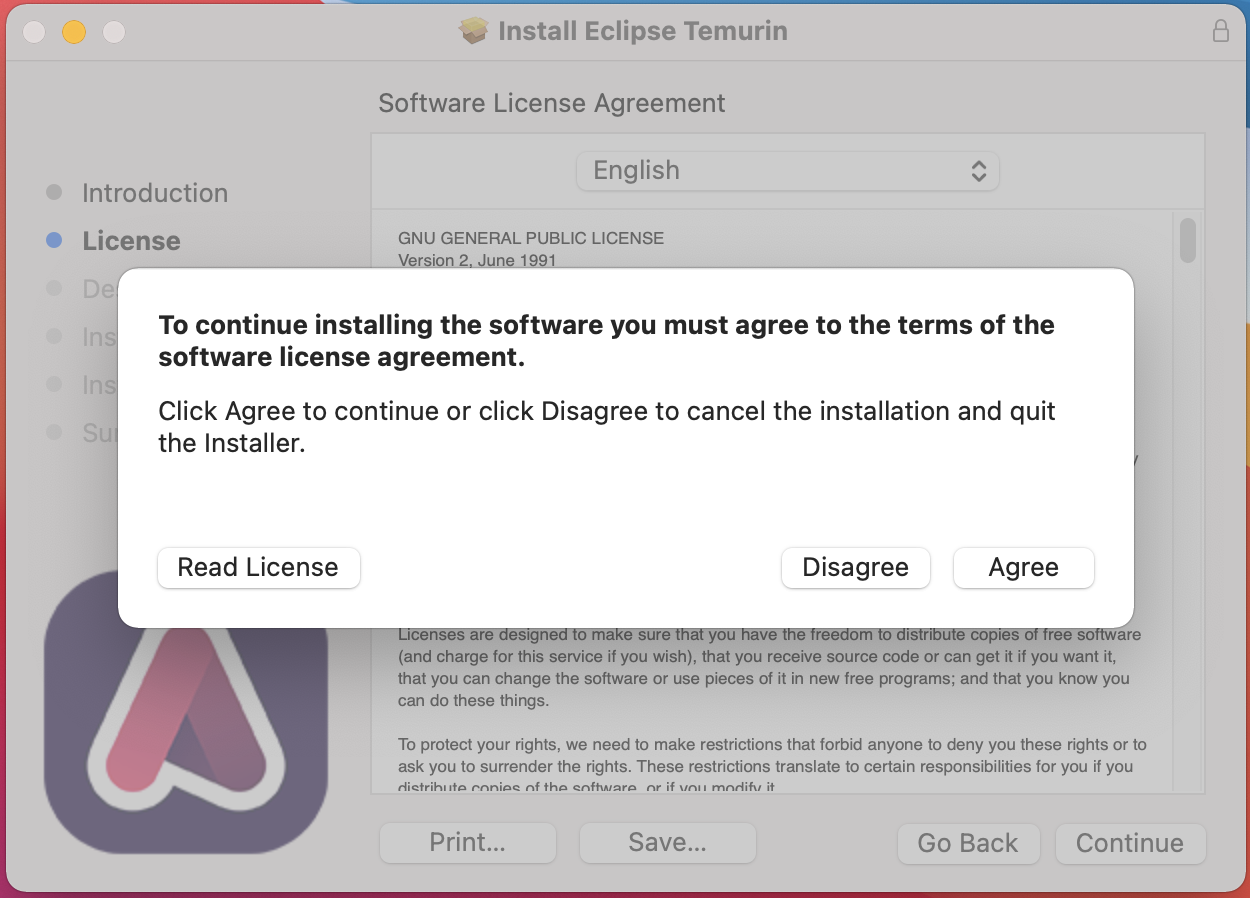Open Read License in dialog
This screenshot has height=898, width=1250.
258,567
